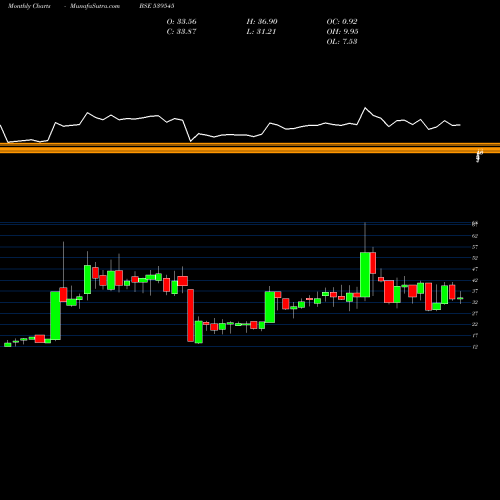Click the 42 price axis label
Image resolution: width=500 pixels, height=500 pixels.
click(475, 280)
